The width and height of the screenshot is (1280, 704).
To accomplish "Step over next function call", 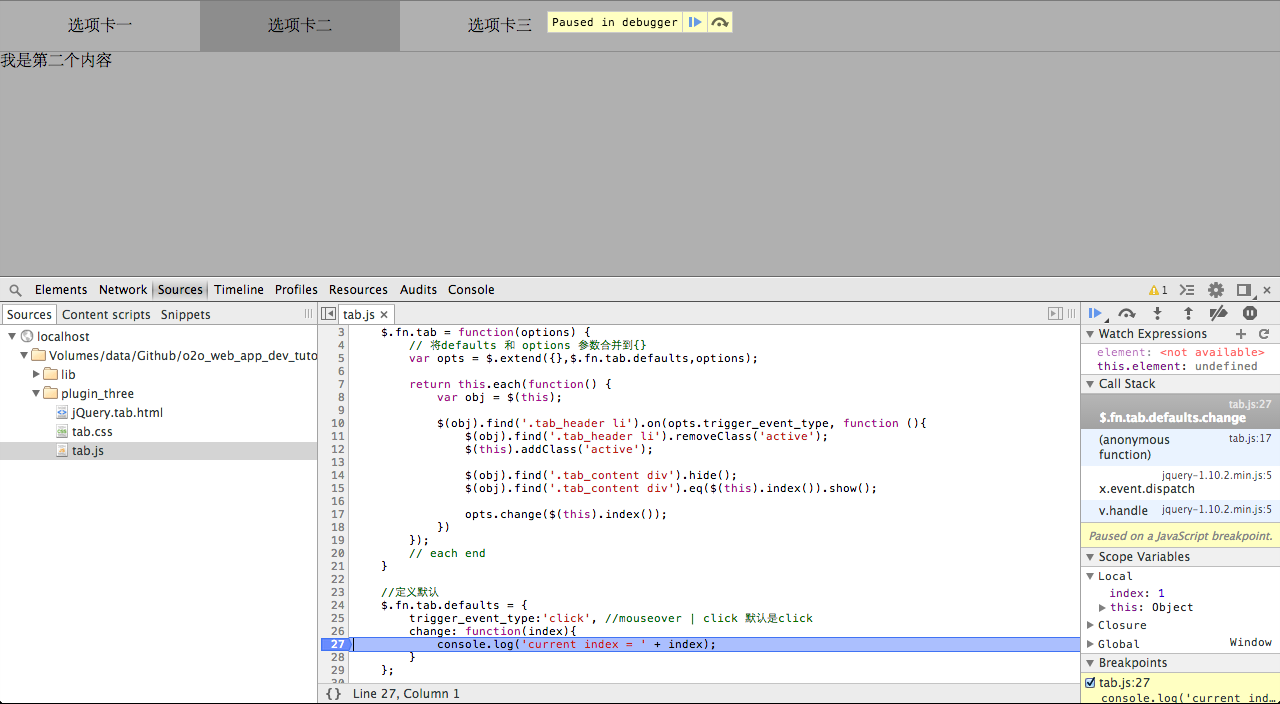I will pos(1127,314).
